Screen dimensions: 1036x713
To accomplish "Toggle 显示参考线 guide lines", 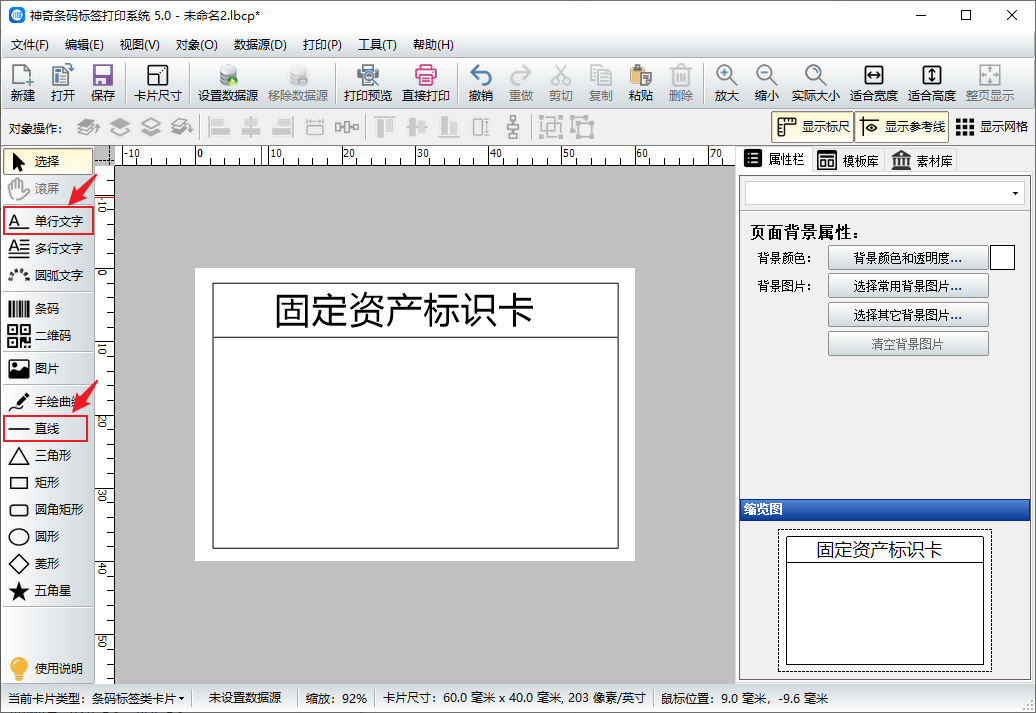I will click(x=902, y=127).
